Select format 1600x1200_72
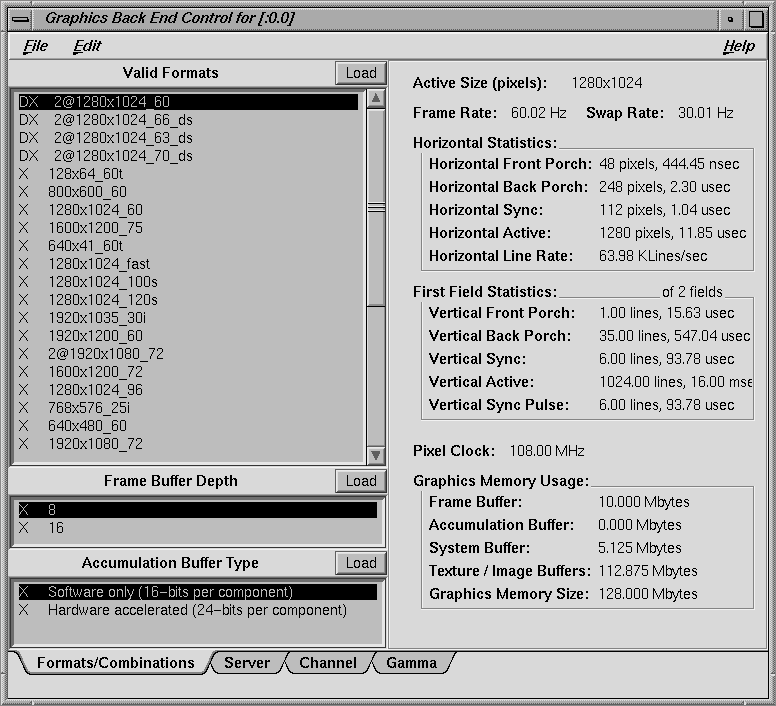Image resolution: width=776 pixels, height=706 pixels. pyautogui.click(x=188, y=372)
